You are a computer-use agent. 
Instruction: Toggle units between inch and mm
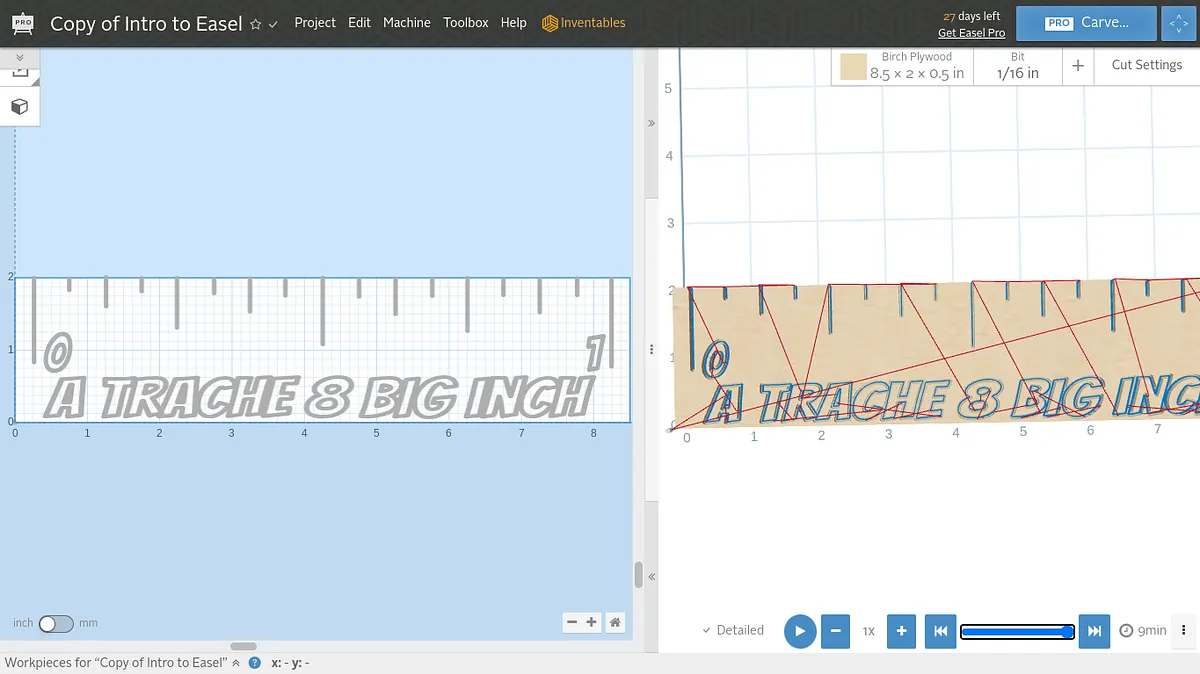click(56, 623)
